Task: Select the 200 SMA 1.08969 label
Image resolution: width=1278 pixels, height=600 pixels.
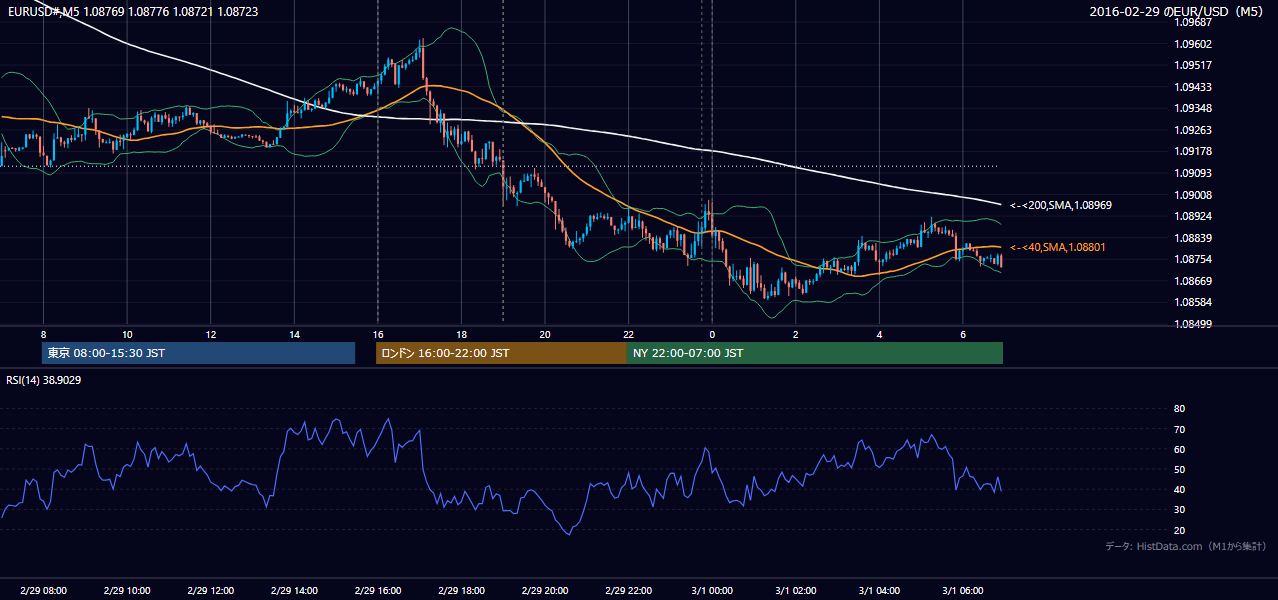Action: (1061, 205)
